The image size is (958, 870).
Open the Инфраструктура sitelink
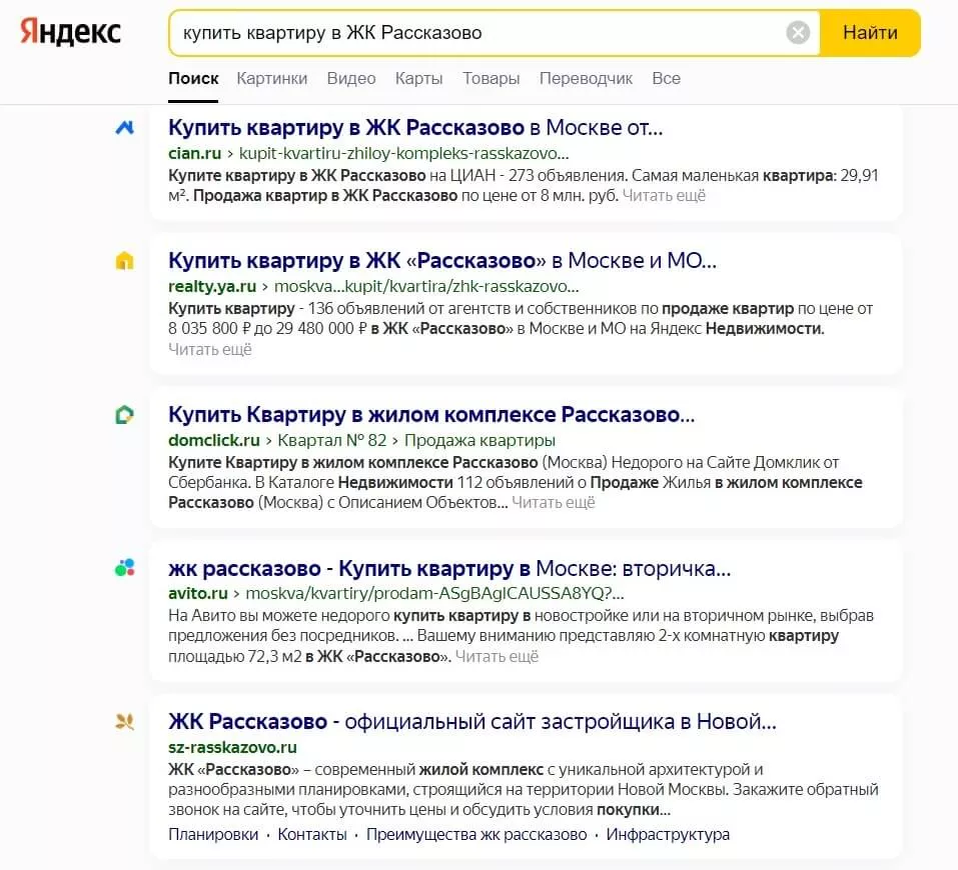668,835
